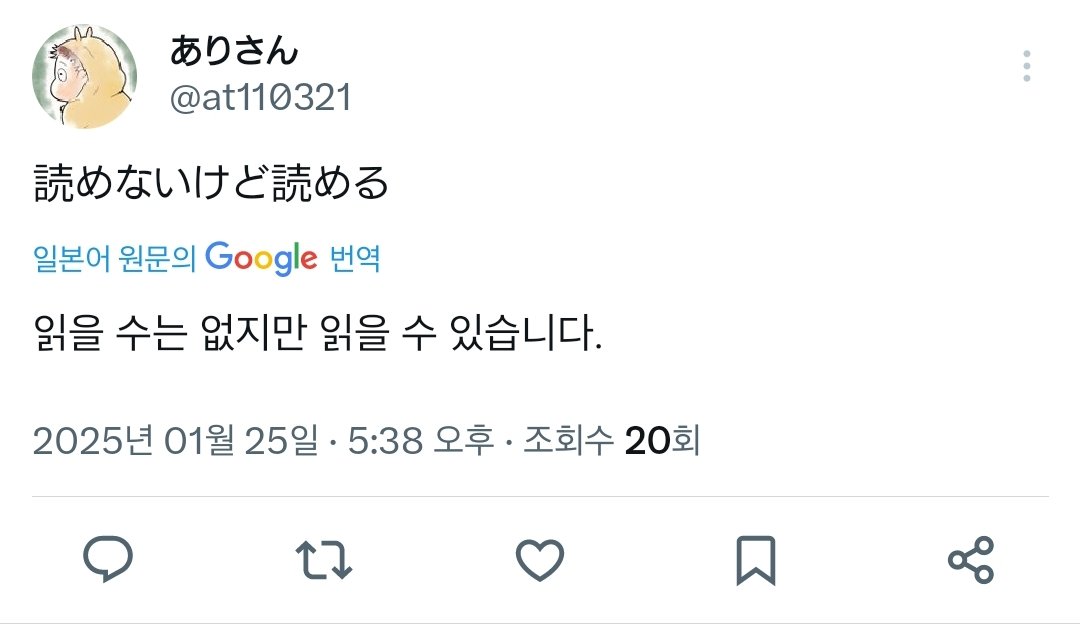
Task: Open the post date 2025년 01월 25일
Action: click(176, 441)
